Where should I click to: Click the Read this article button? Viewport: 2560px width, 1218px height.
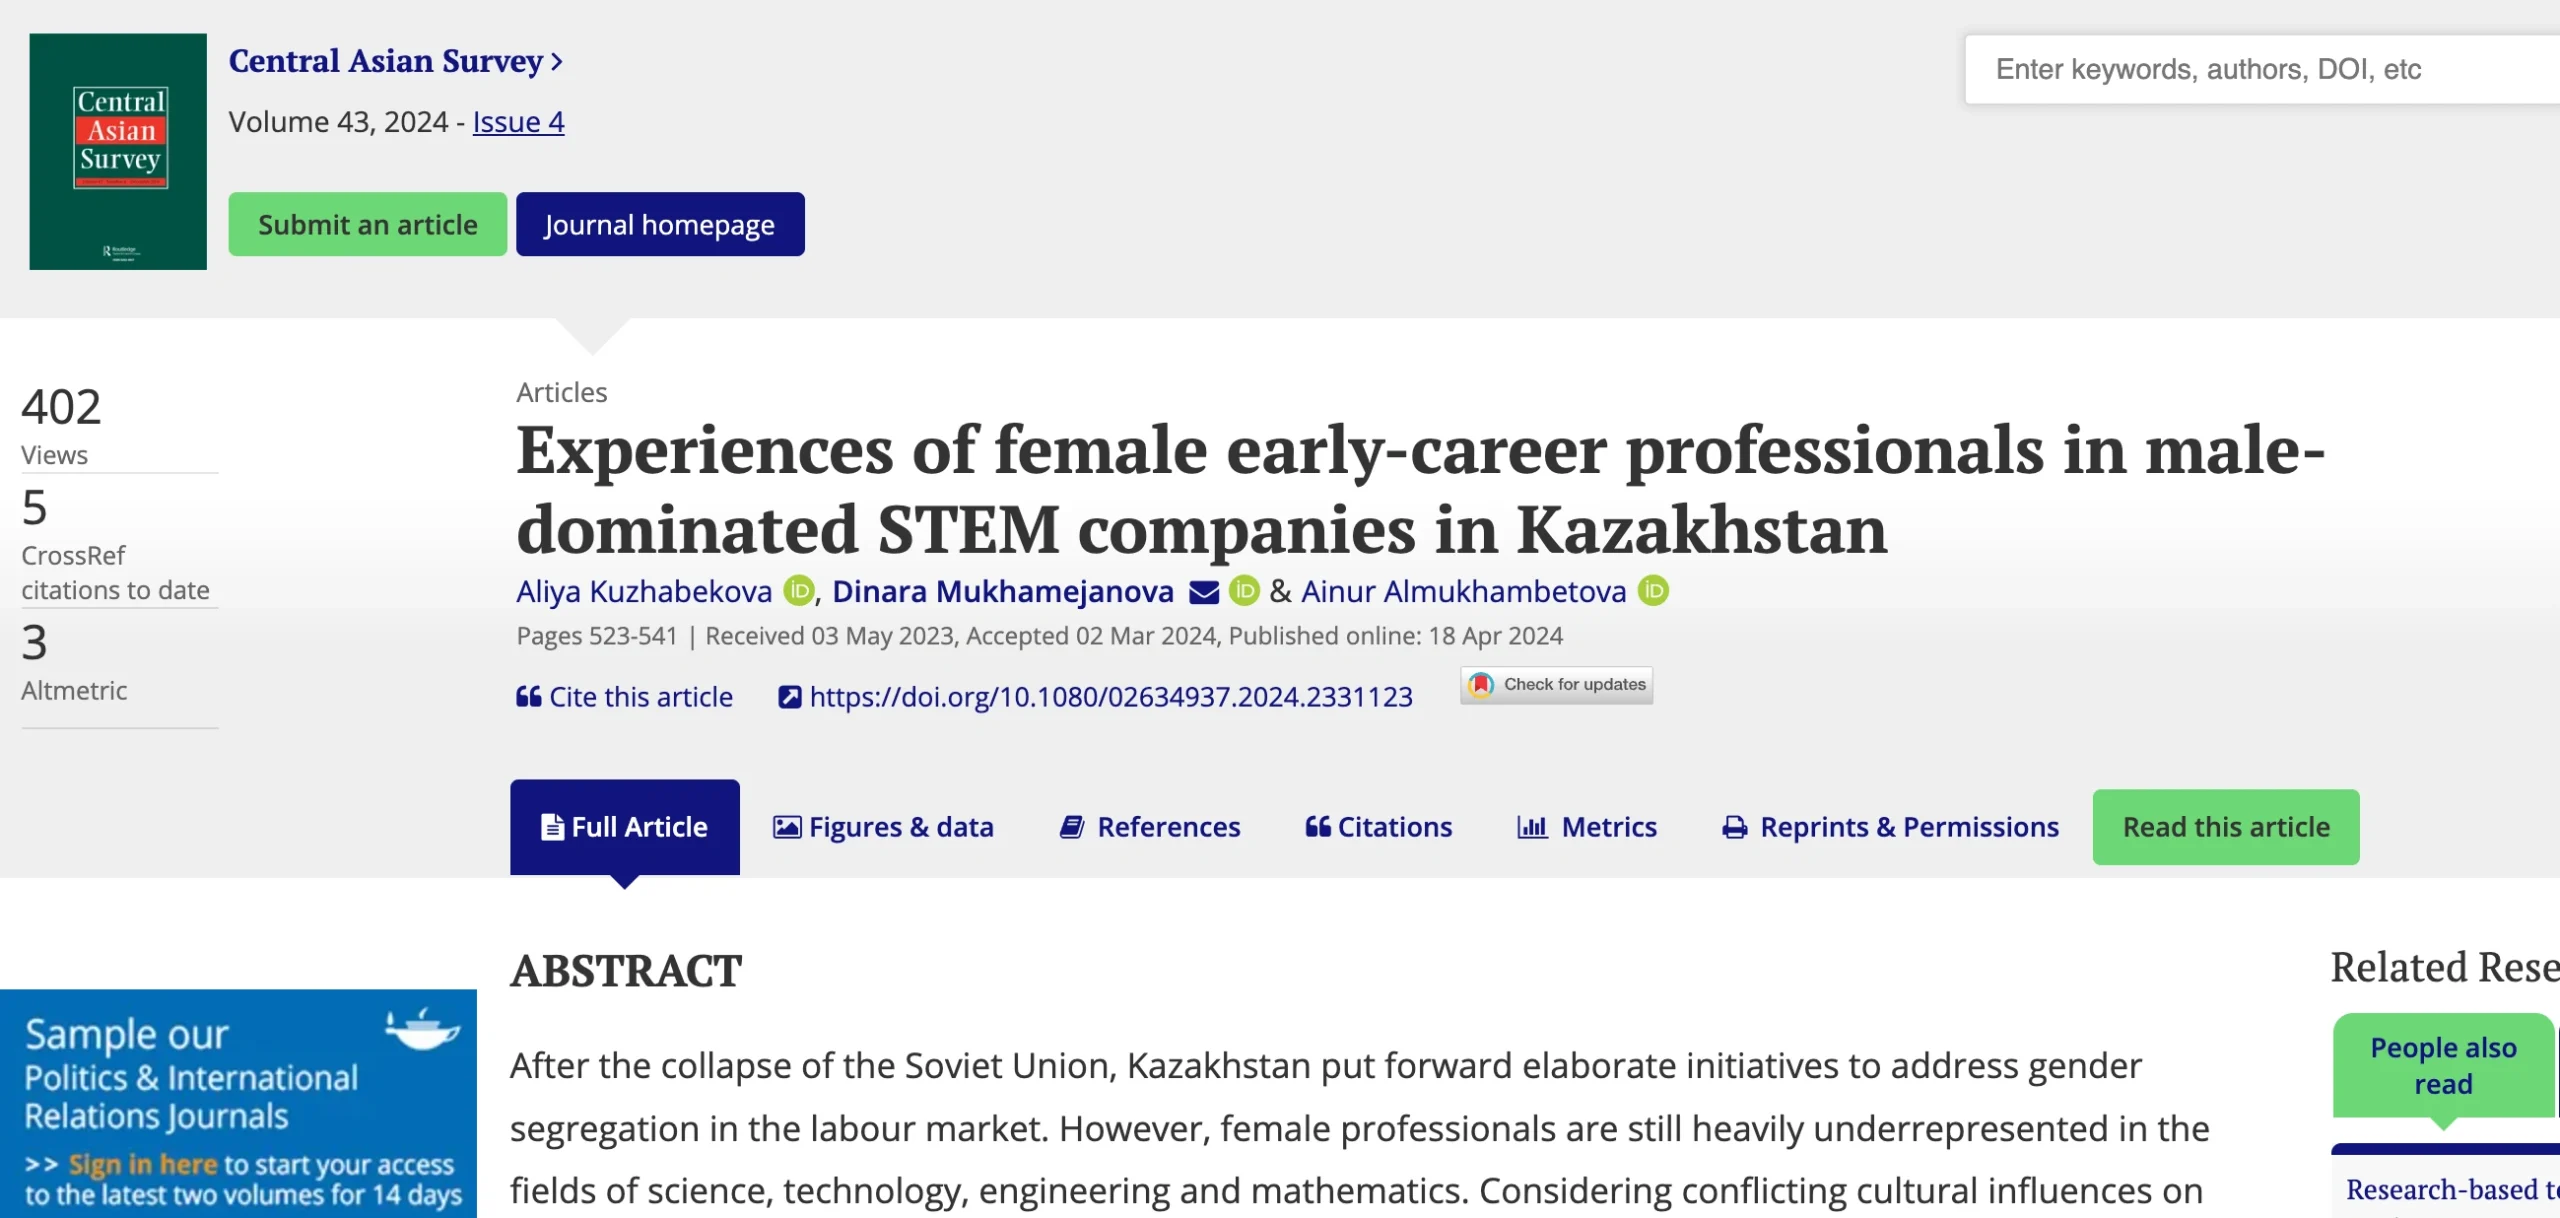2226,827
